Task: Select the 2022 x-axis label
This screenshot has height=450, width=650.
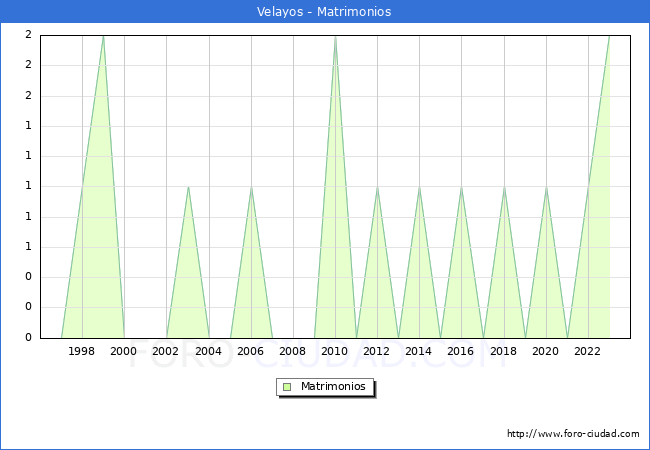Action: click(x=587, y=351)
